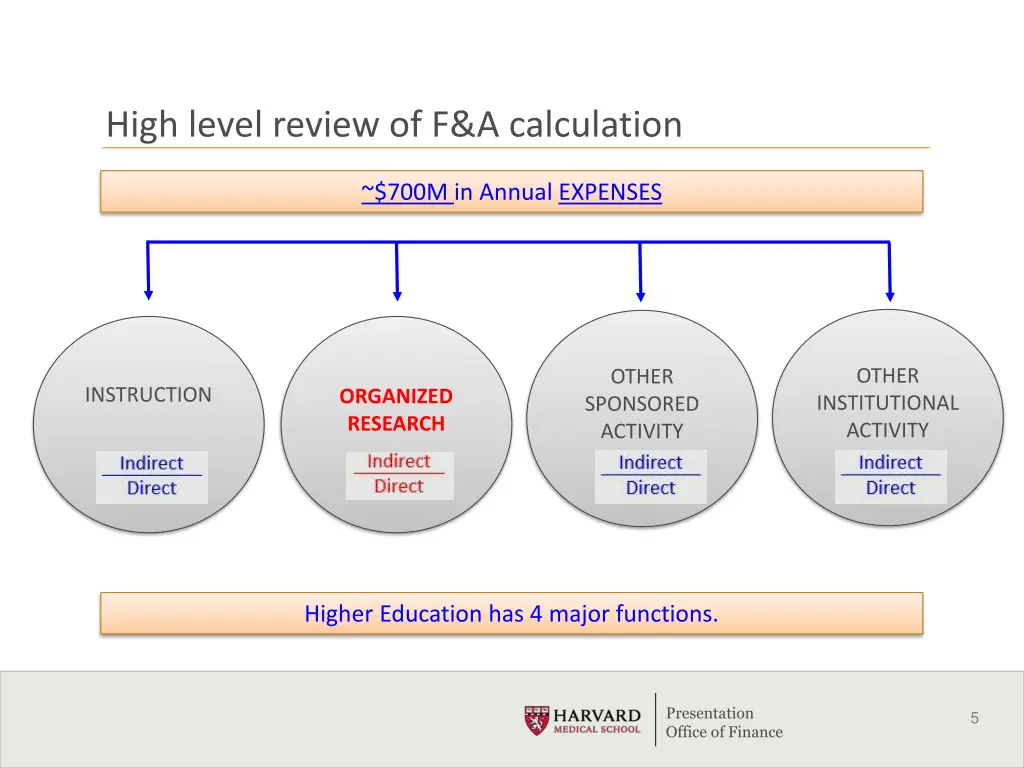This screenshot has width=1024, height=768.
Task: Click the slide number 5
Action: (974, 718)
